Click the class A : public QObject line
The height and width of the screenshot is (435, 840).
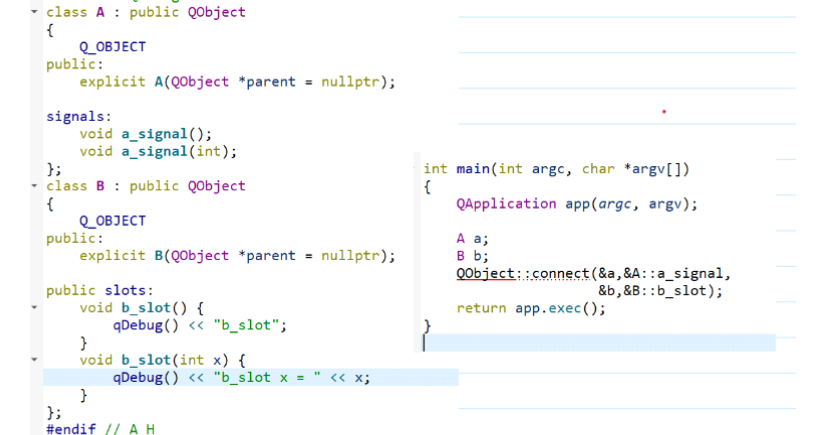(x=146, y=12)
